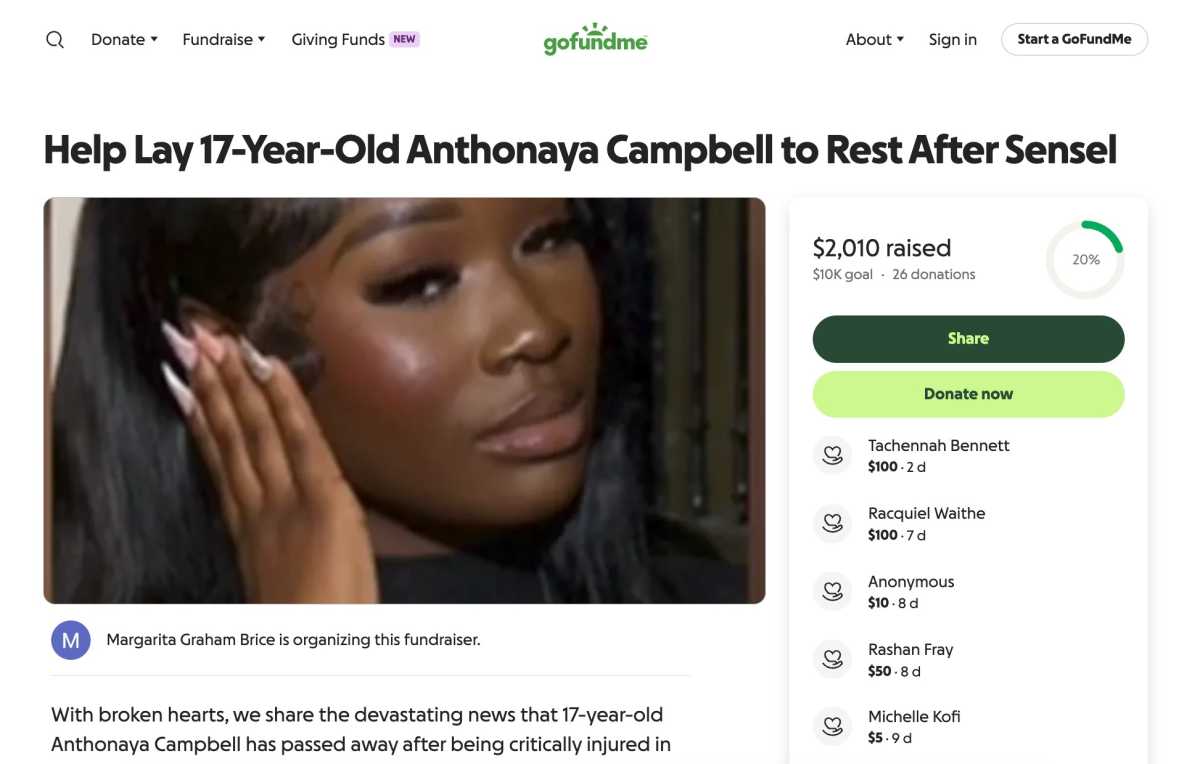This screenshot has height=764, width=1200.
Task: Click organizer avatar with letter M
Action: coord(71,640)
